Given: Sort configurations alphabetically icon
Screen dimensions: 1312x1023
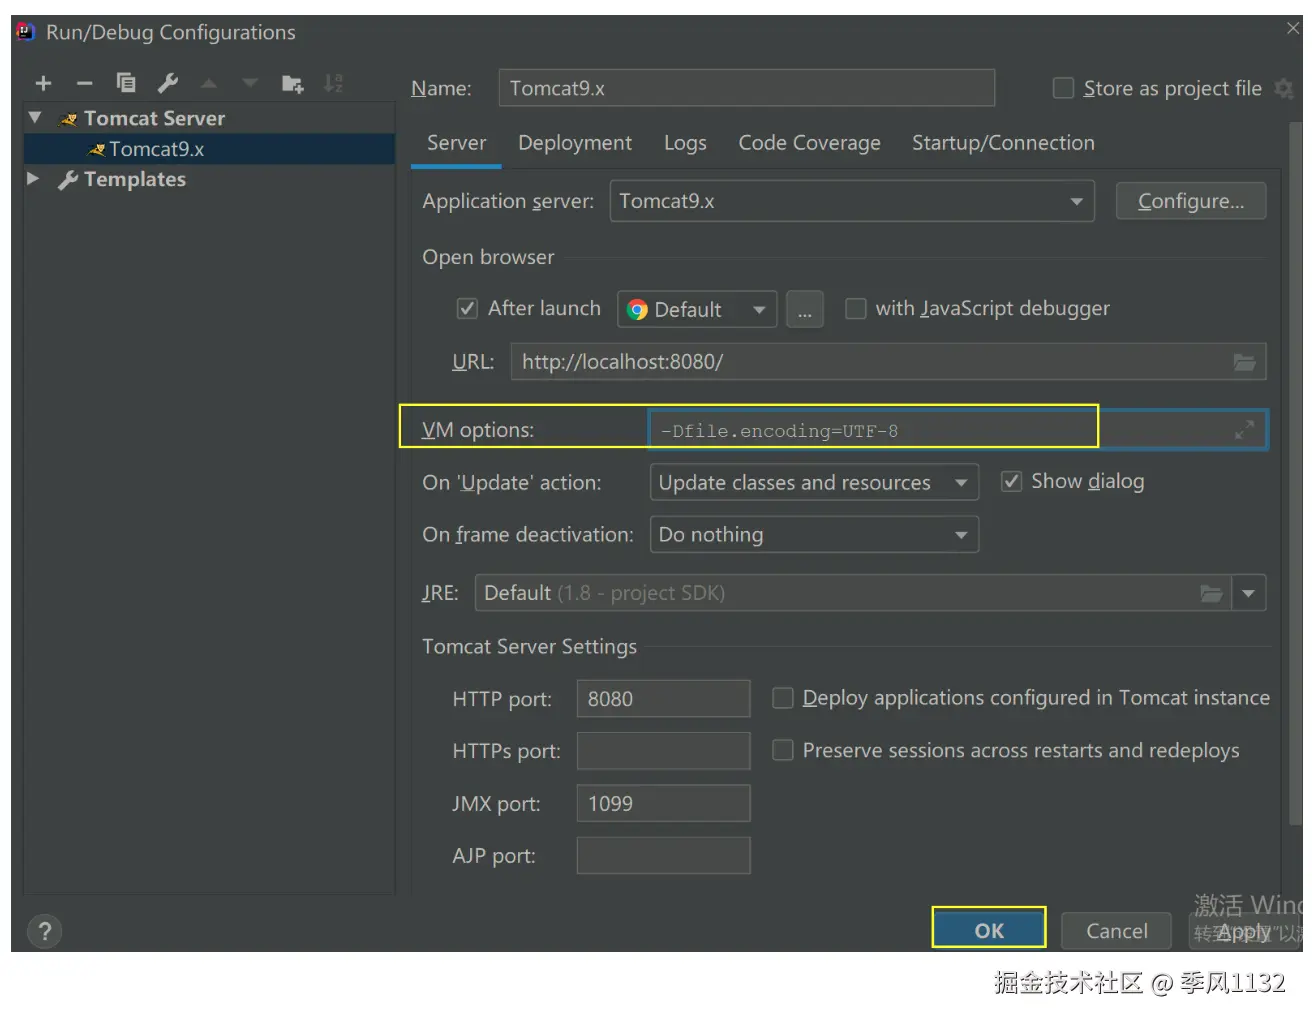Looking at the screenshot, I should pos(333,83).
